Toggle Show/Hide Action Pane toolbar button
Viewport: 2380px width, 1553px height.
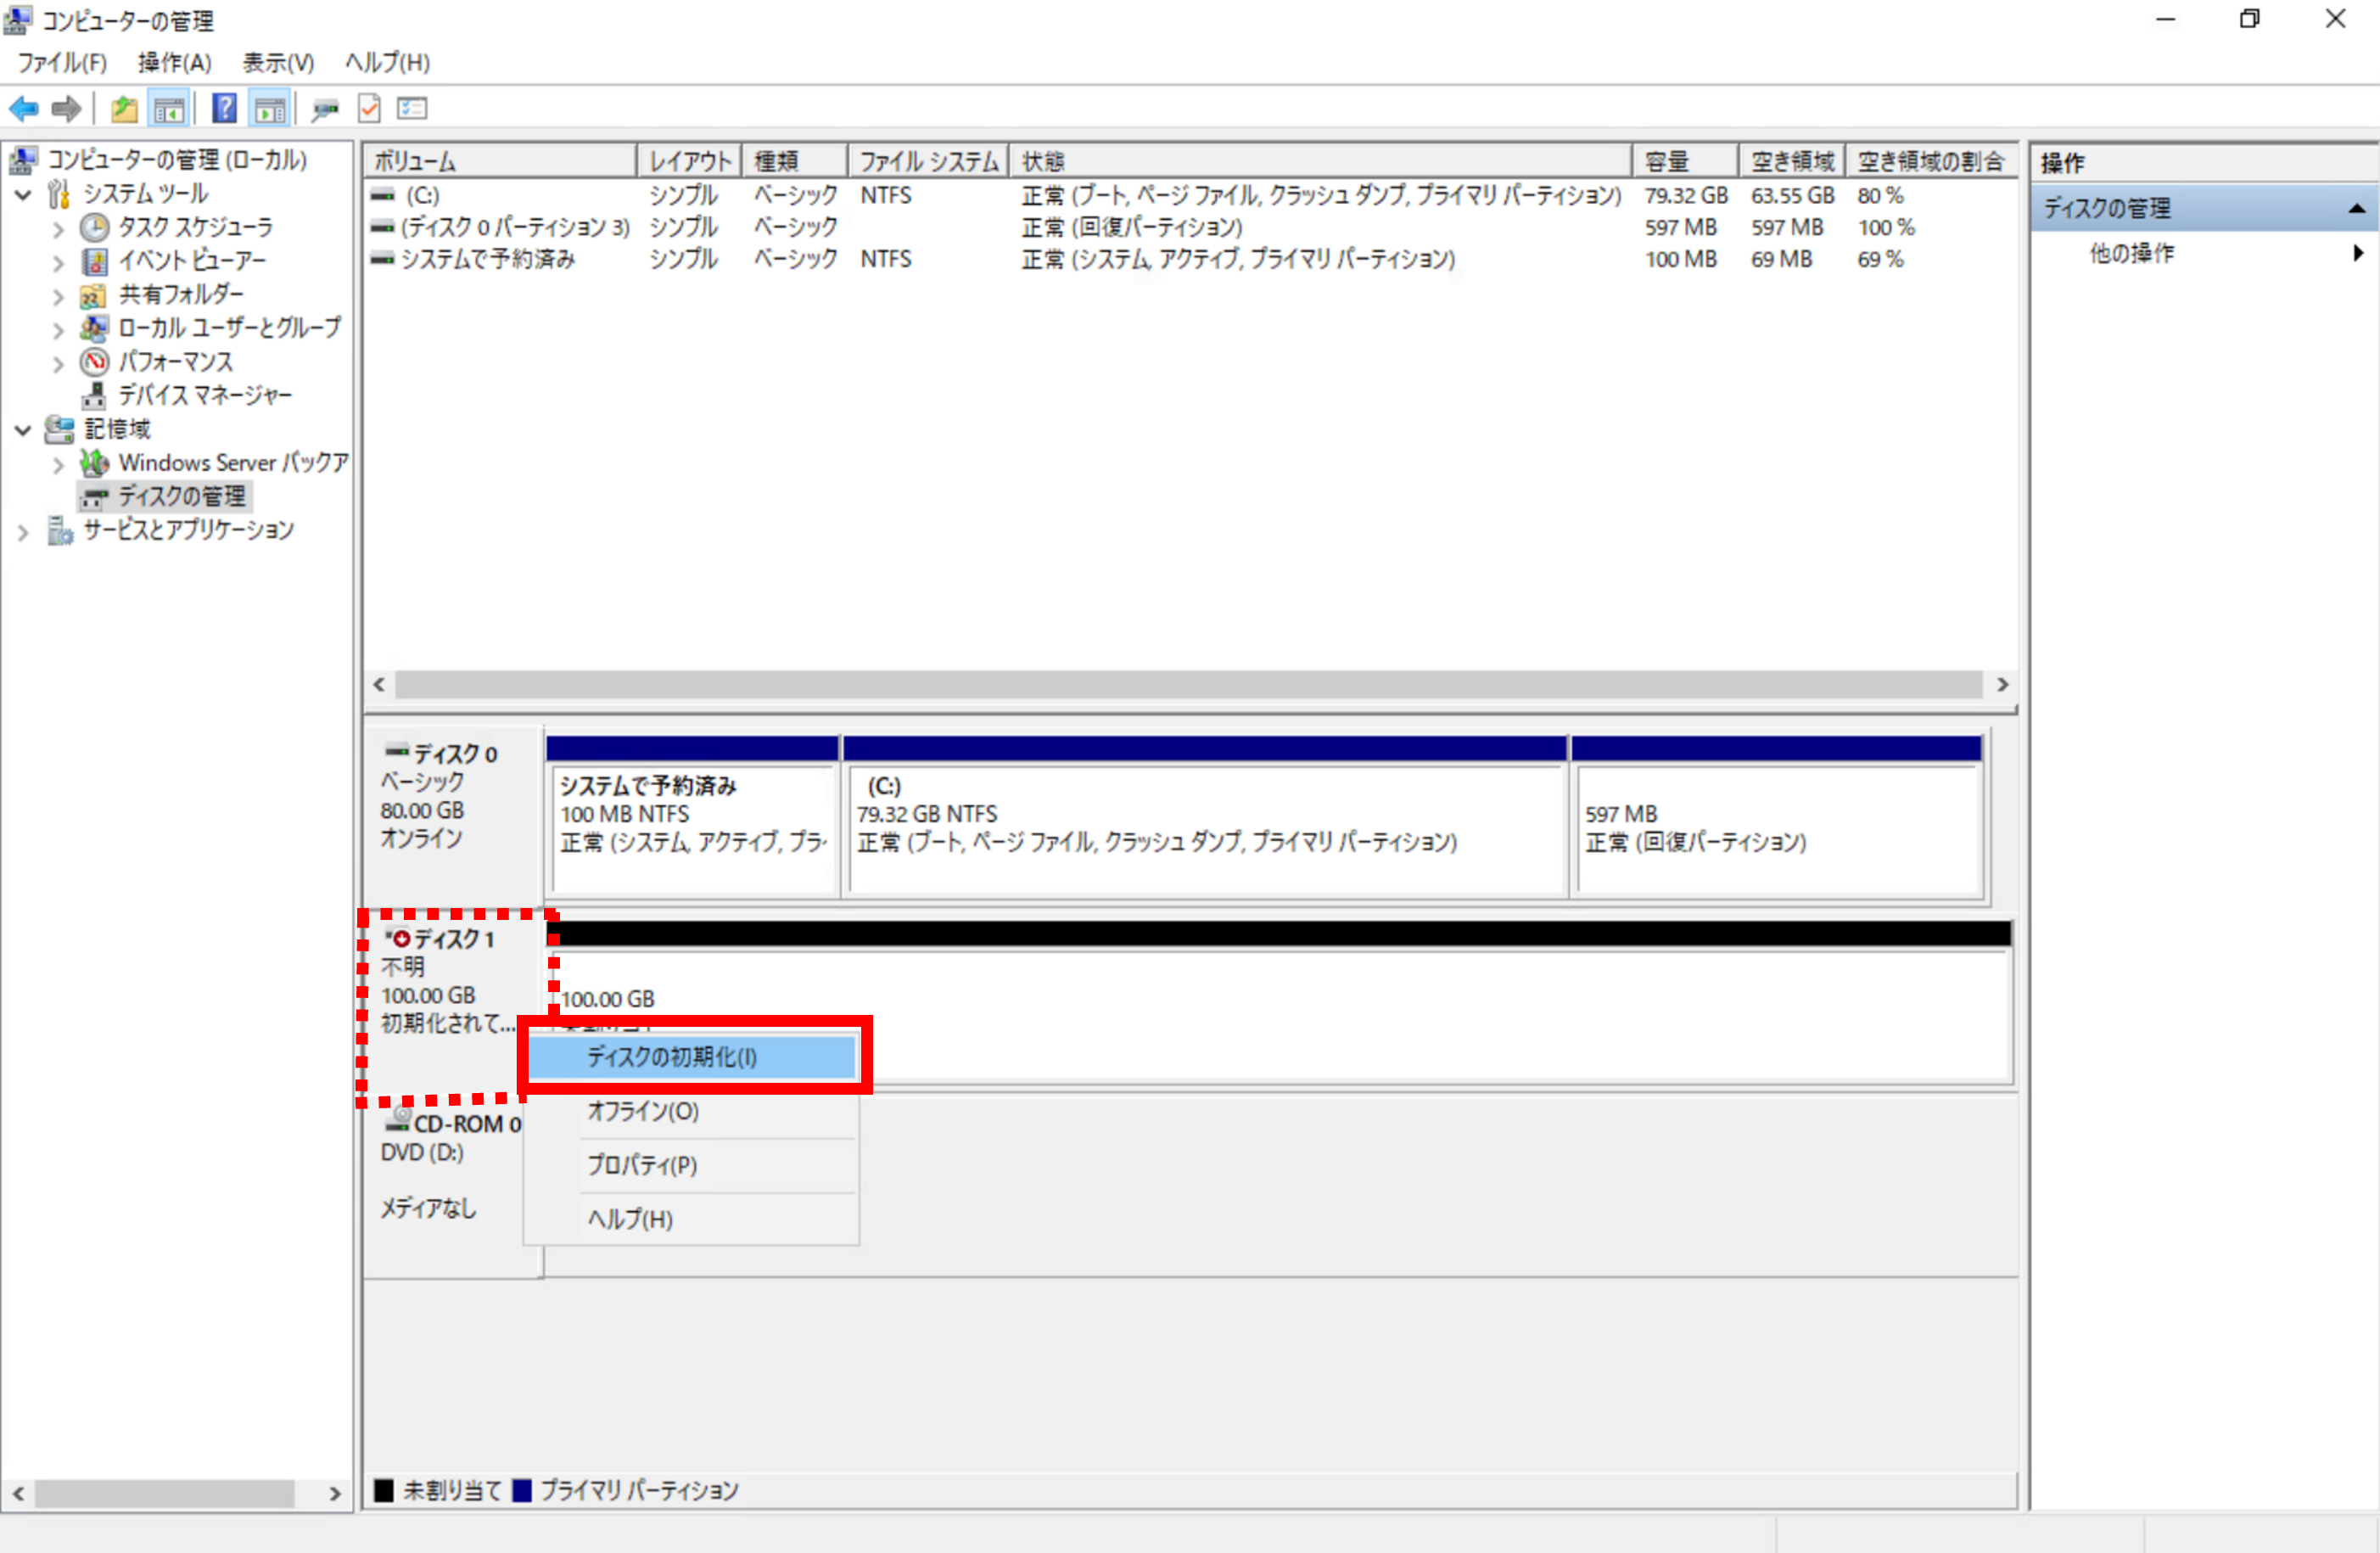point(269,108)
